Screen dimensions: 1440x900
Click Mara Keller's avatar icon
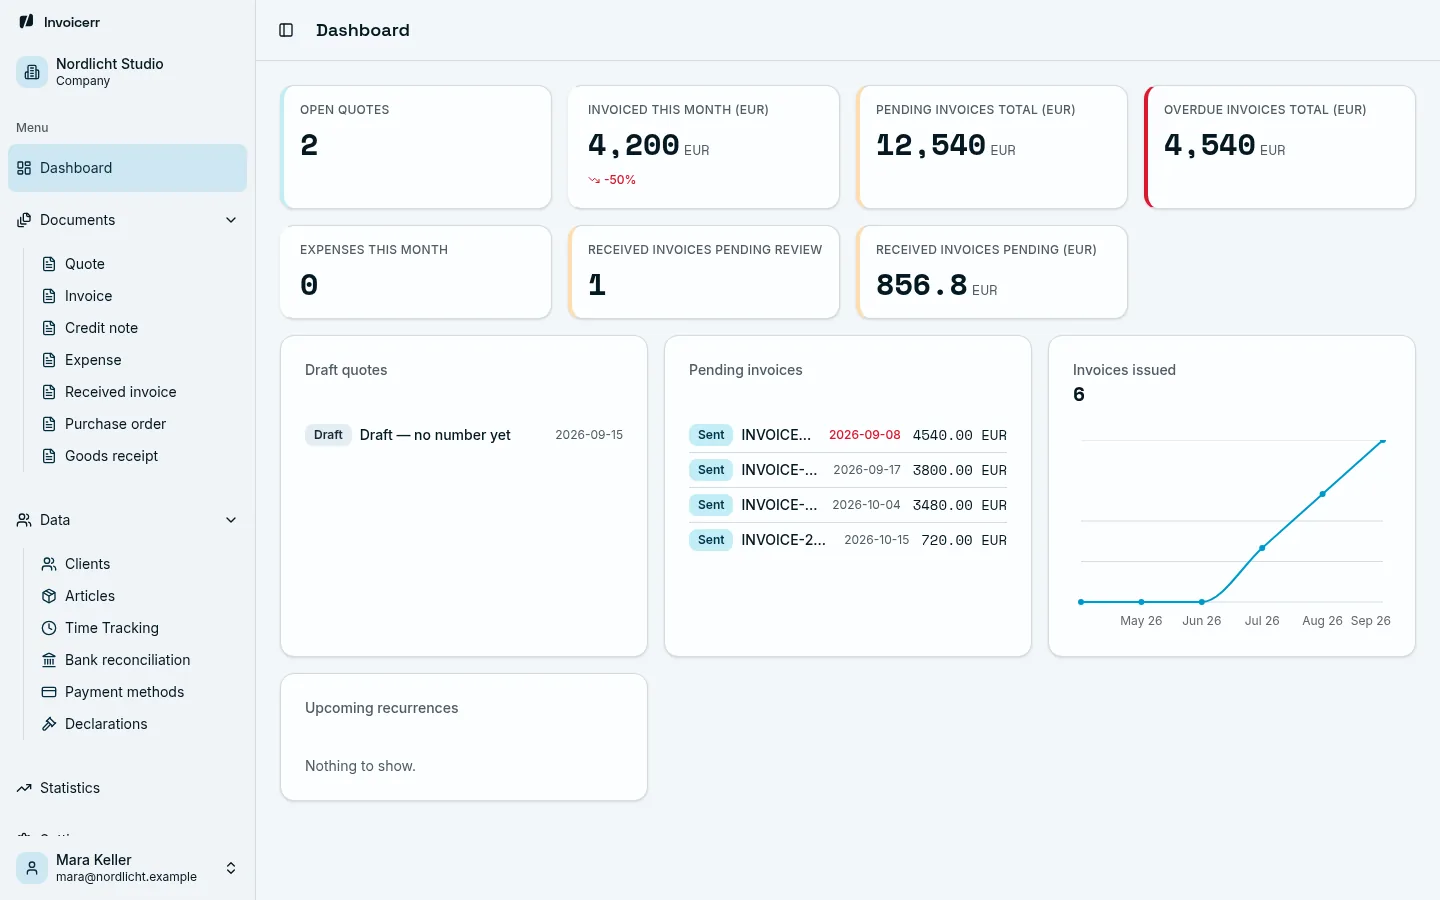tap(32, 868)
